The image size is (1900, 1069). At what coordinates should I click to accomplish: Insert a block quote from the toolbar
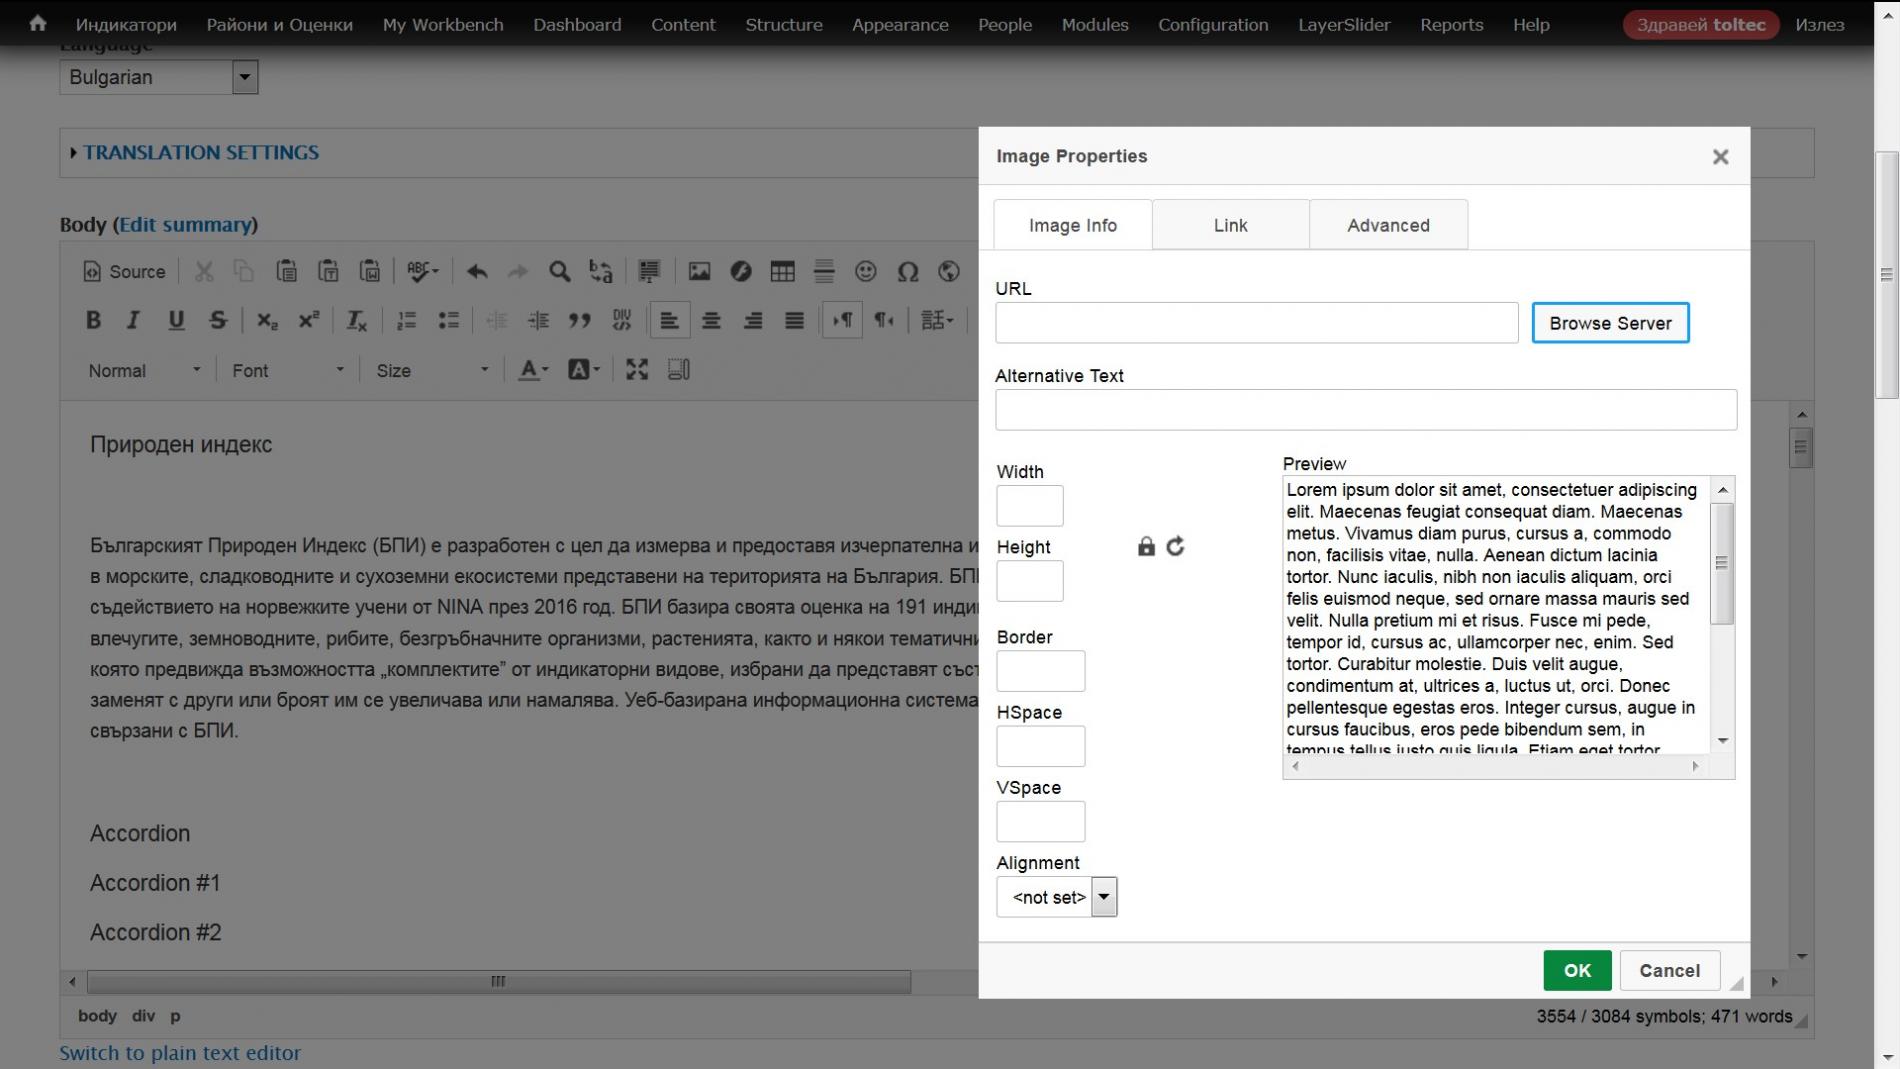tap(579, 320)
